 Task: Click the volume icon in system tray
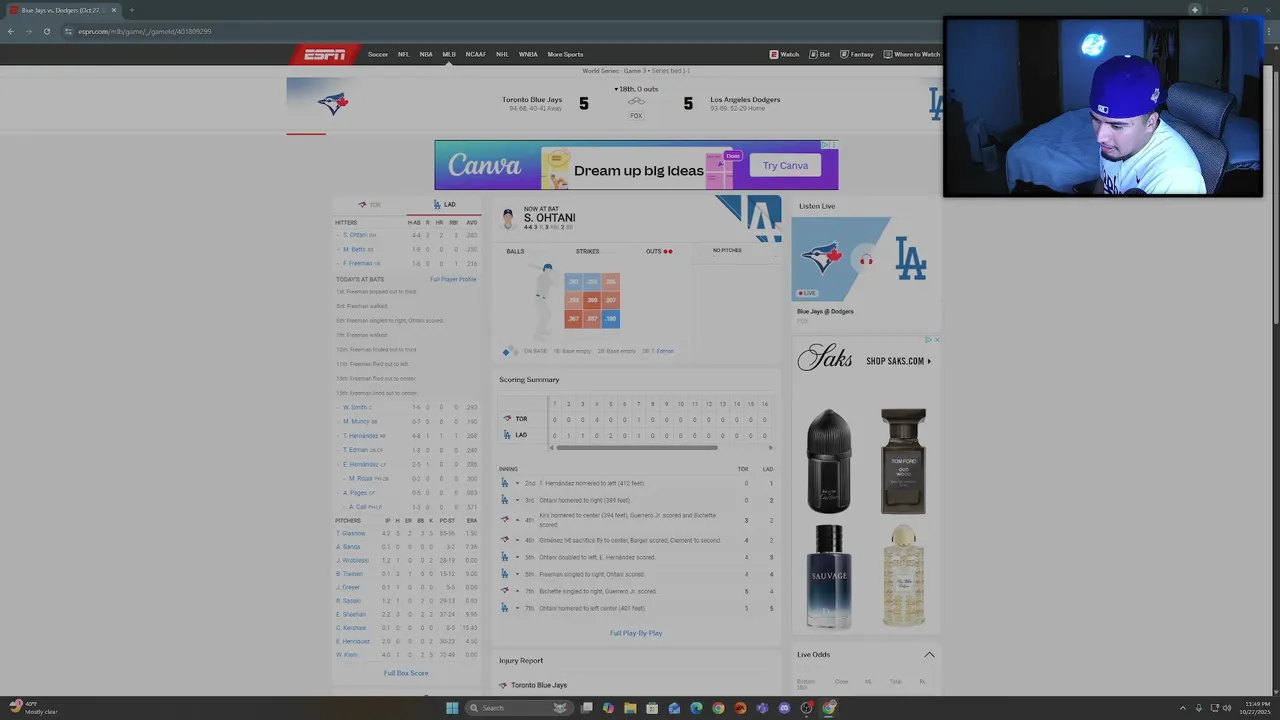[1227, 708]
